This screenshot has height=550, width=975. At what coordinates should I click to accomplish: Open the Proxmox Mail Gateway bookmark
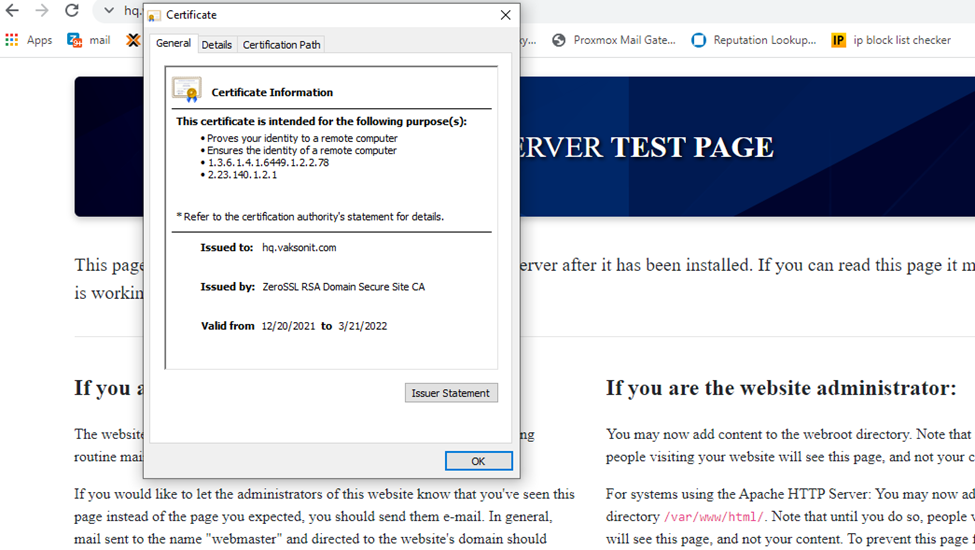(x=614, y=40)
